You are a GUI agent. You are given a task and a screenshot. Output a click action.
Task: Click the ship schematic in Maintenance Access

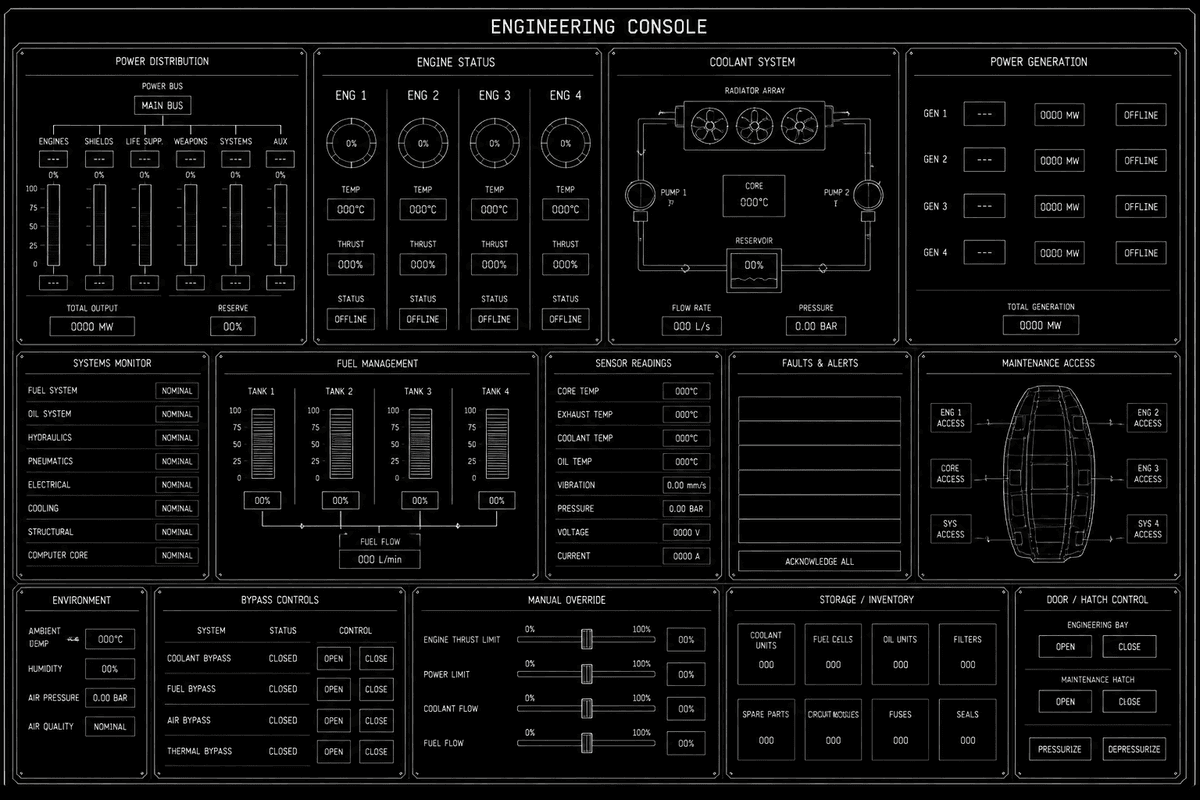point(1048,473)
